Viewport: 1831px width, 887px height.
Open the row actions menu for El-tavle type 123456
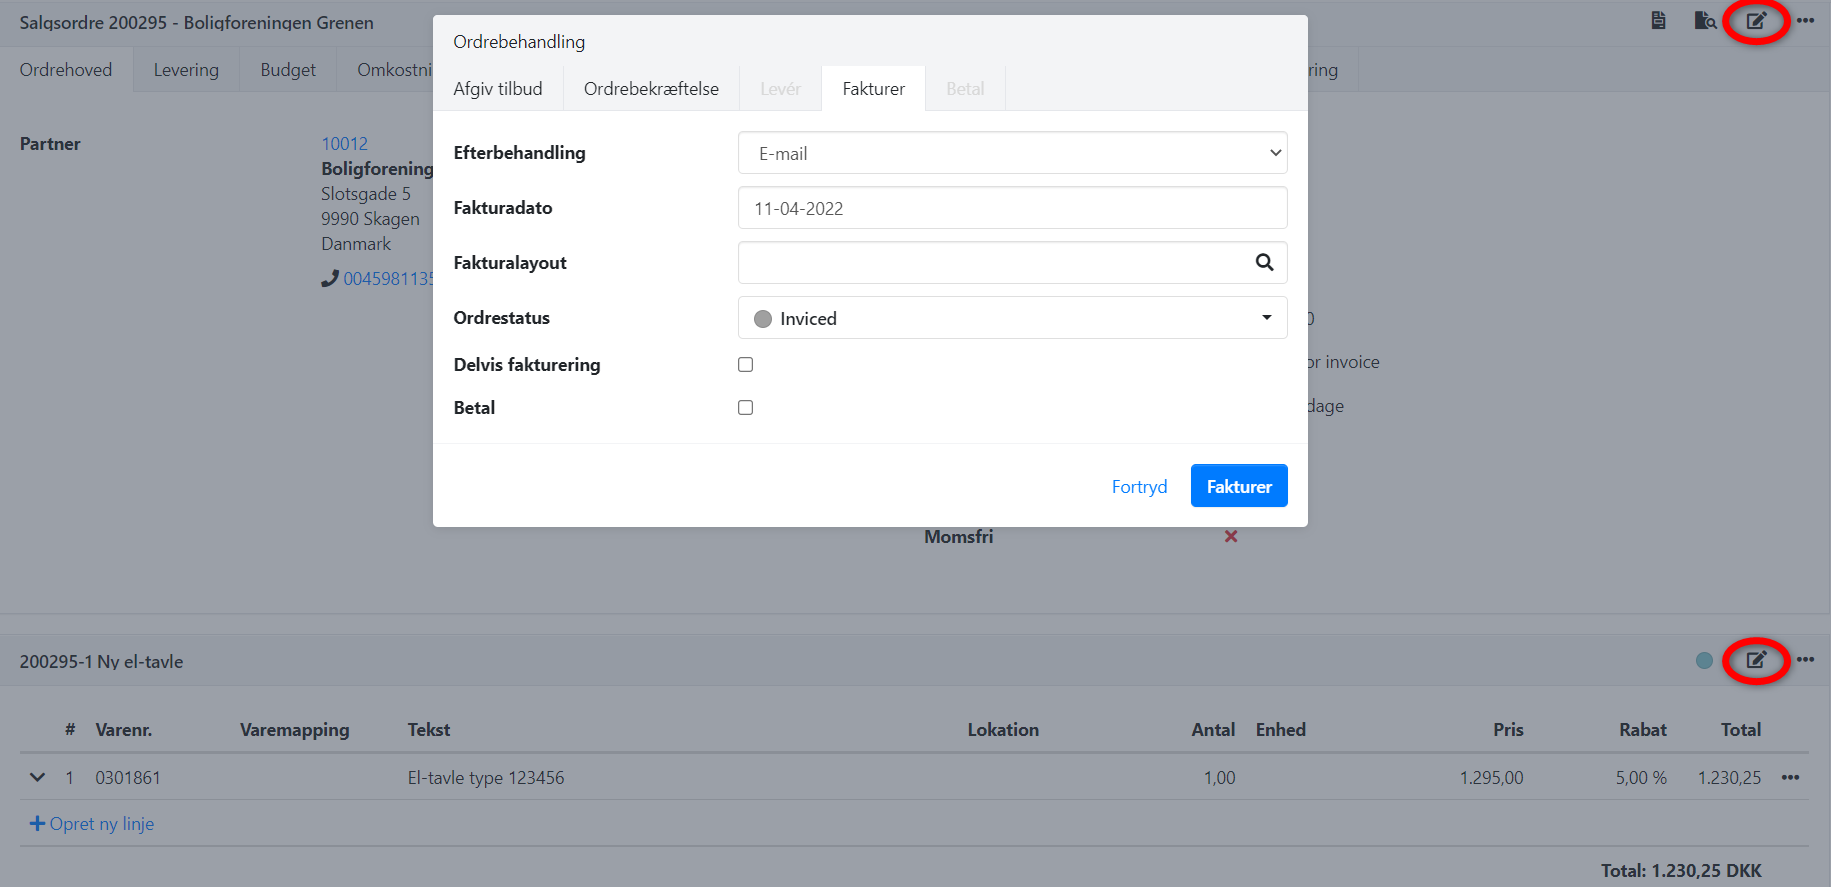tap(1790, 778)
